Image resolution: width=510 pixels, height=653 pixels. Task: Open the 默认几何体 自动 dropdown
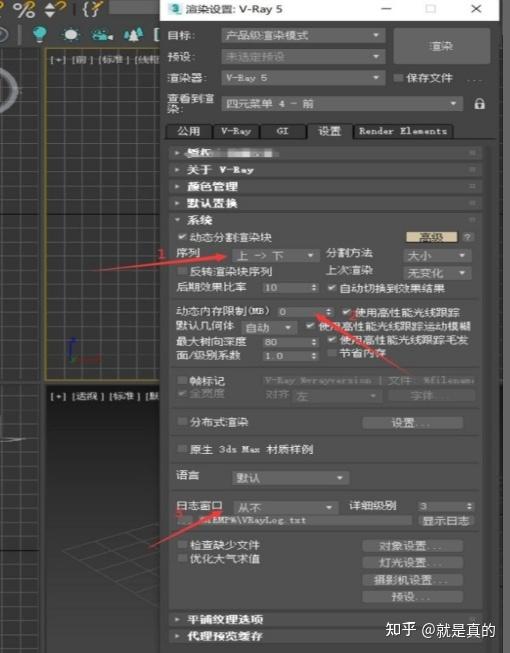[x=269, y=327]
